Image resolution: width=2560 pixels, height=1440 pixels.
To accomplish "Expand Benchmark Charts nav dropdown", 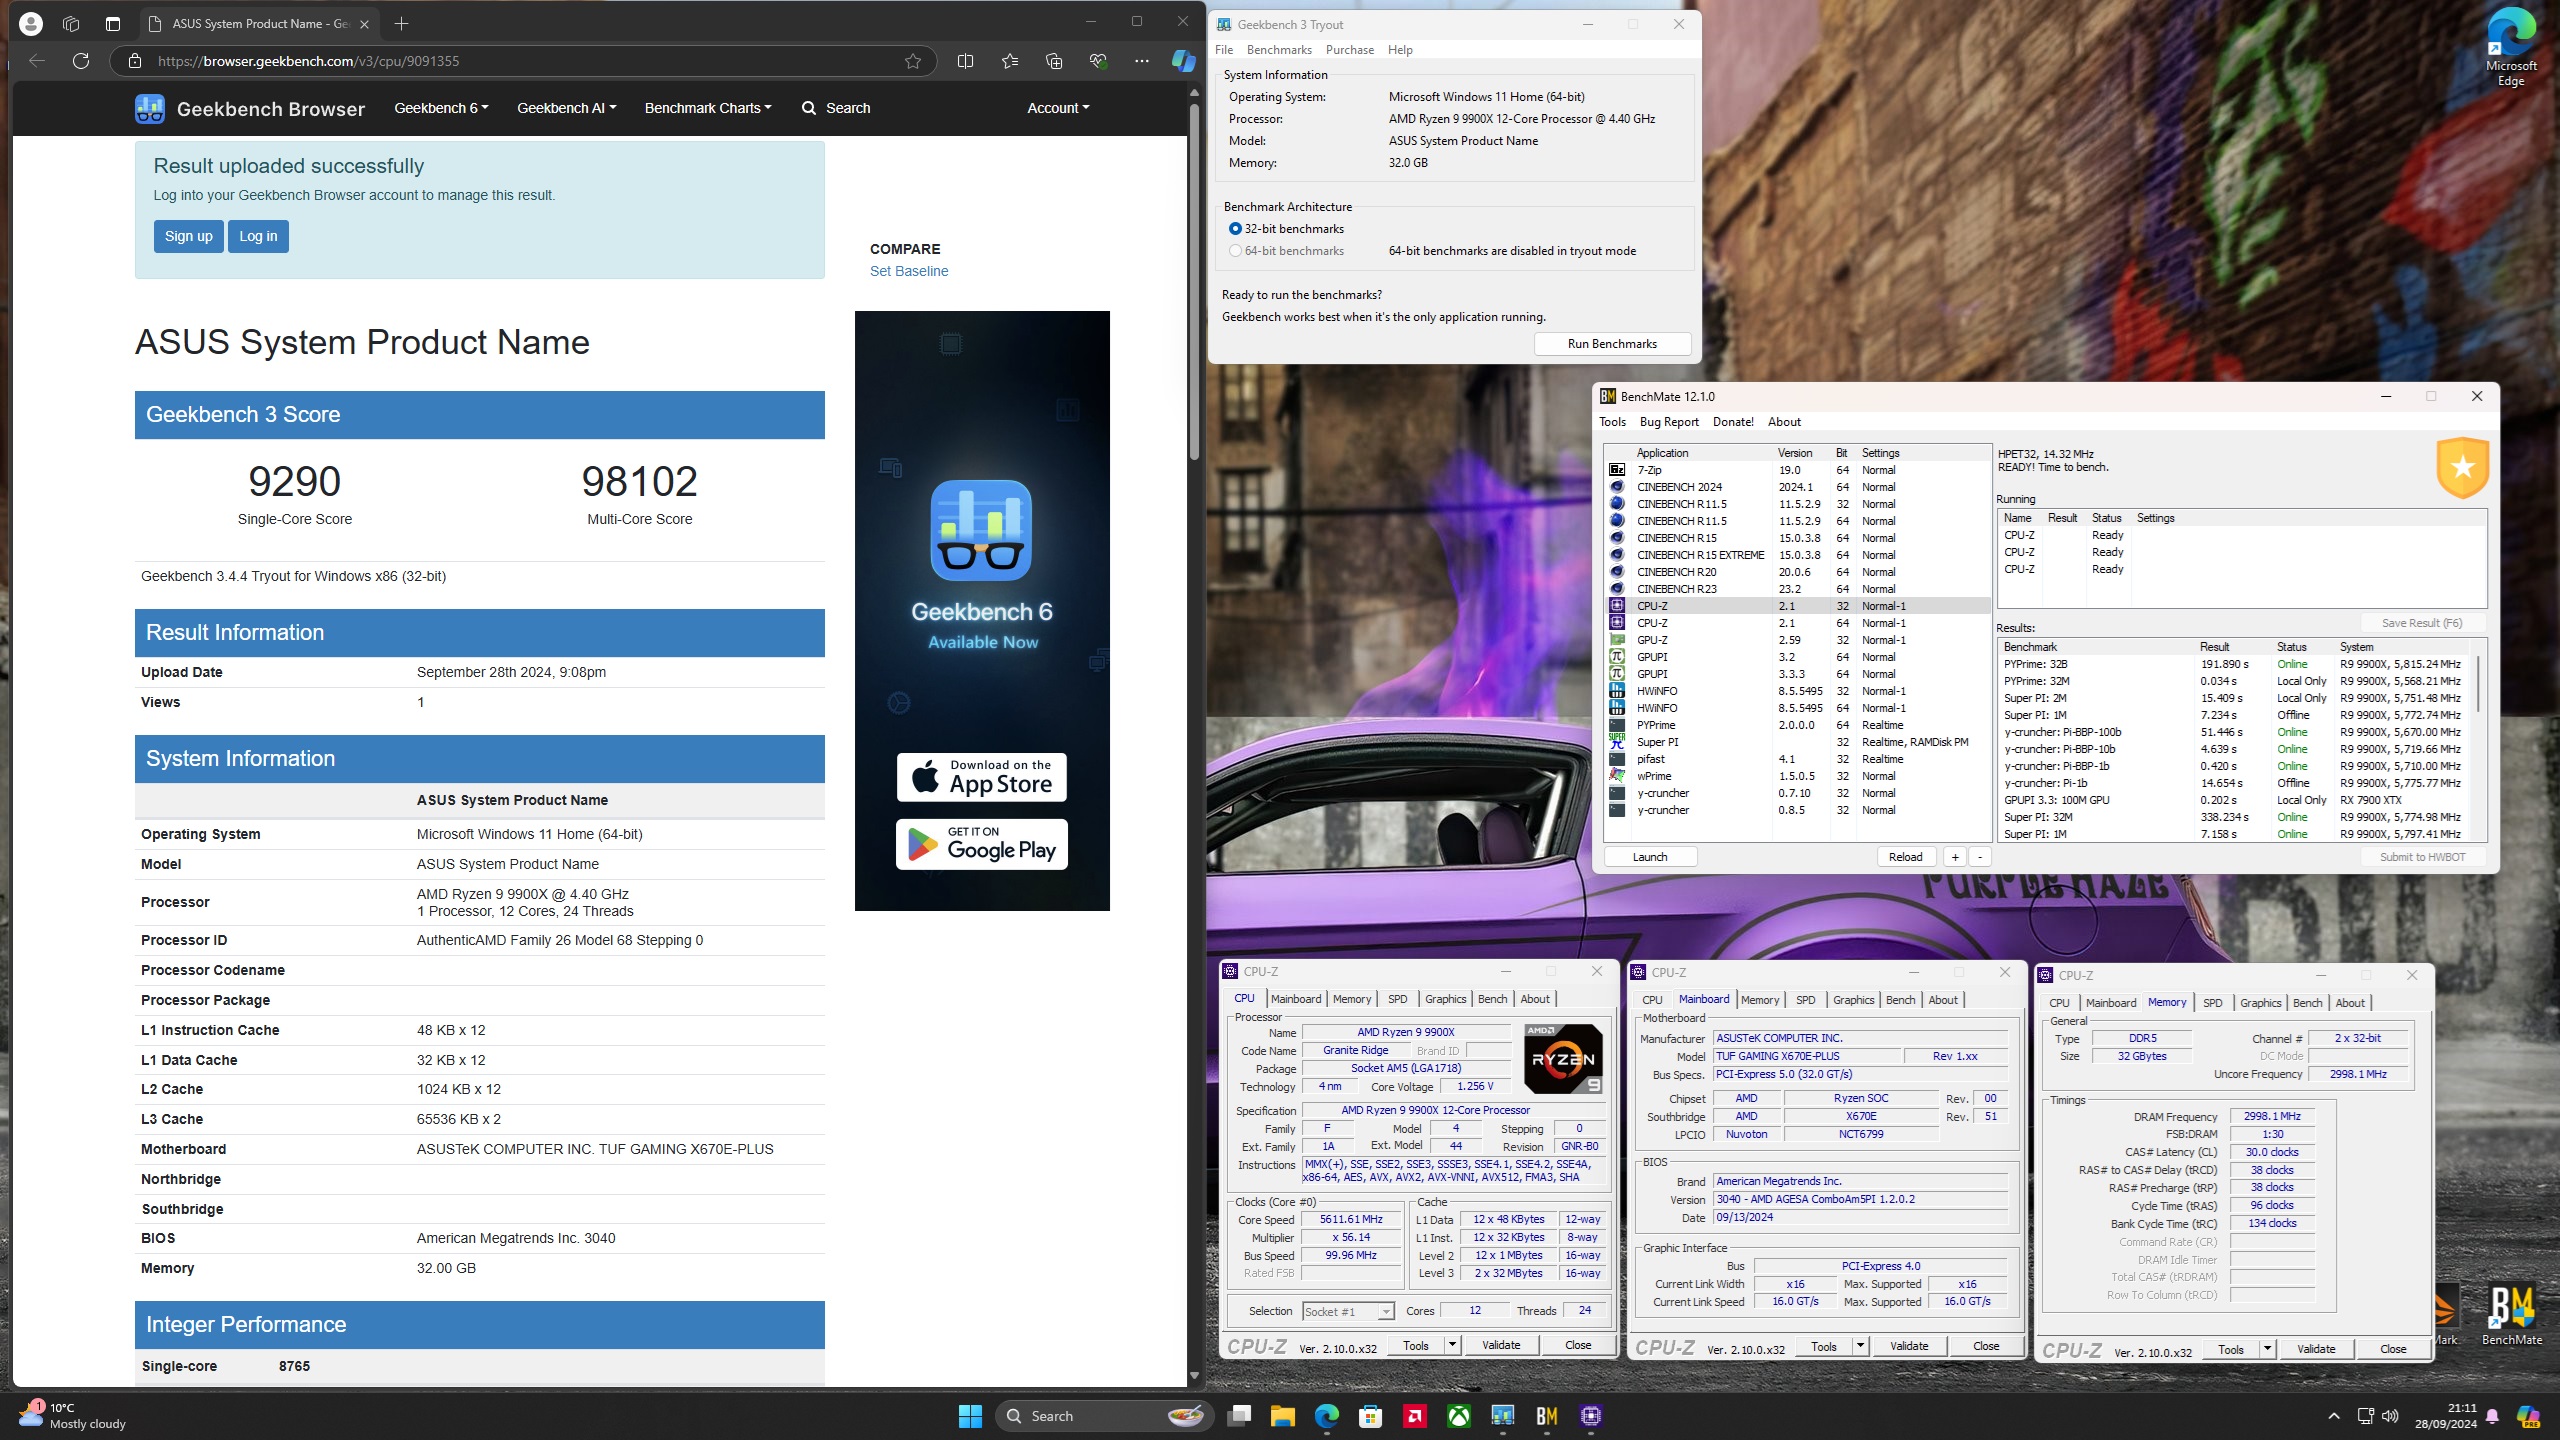I will 708,108.
